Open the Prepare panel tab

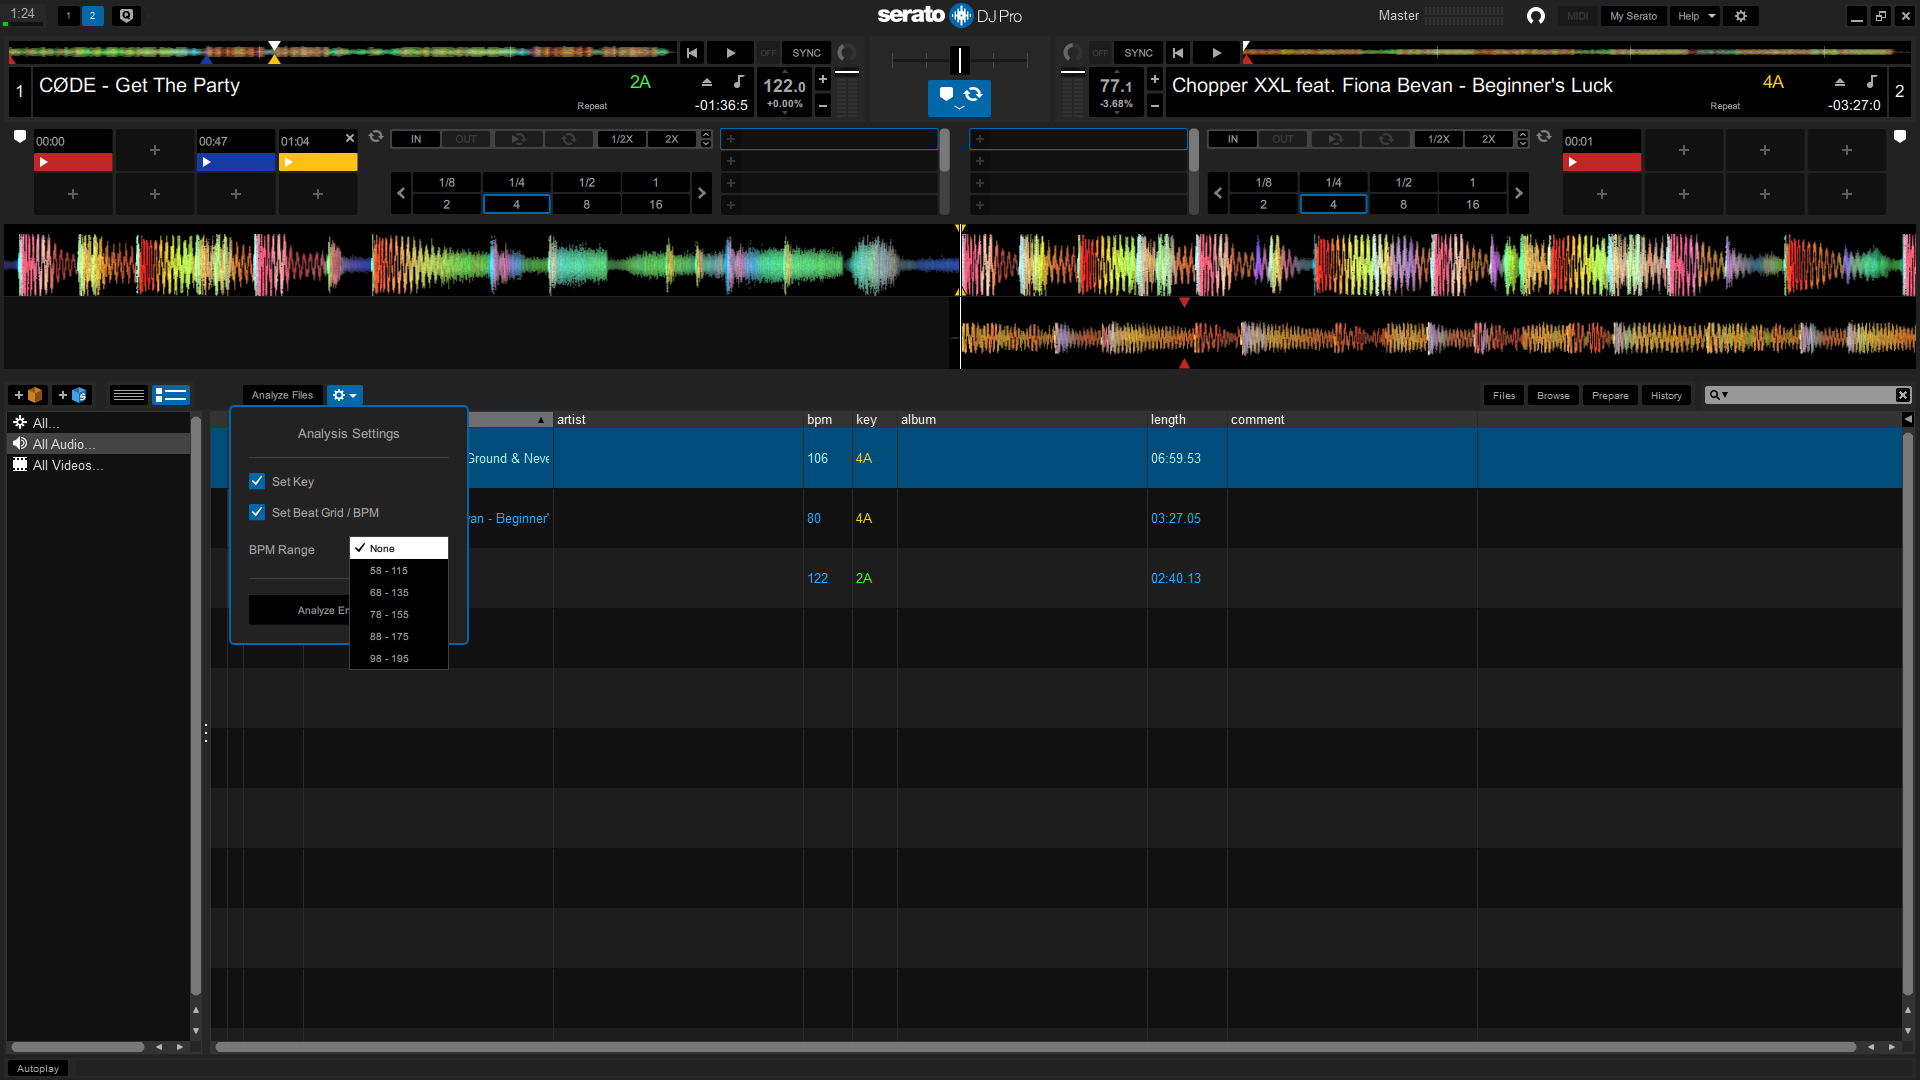point(1610,395)
